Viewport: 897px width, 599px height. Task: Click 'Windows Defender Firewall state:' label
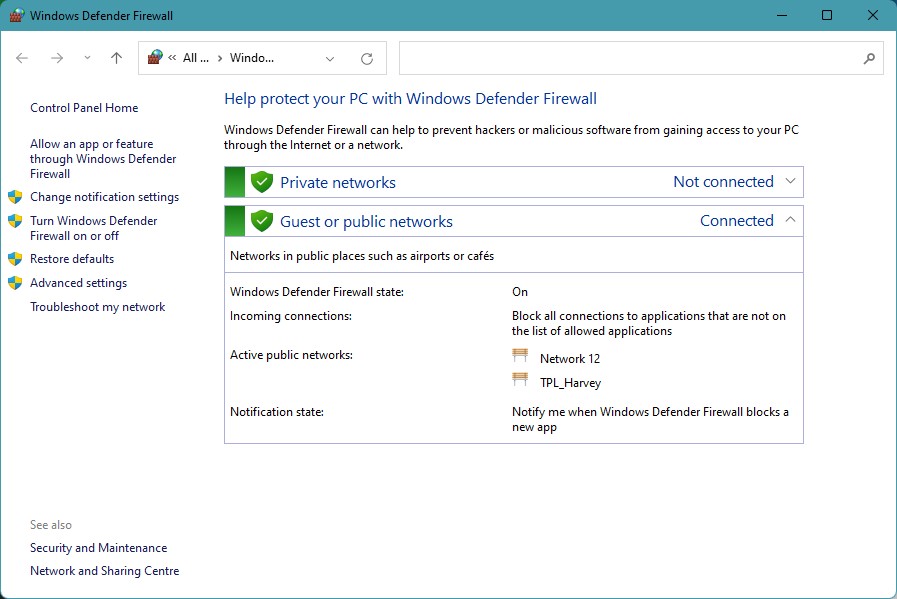point(316,292)
